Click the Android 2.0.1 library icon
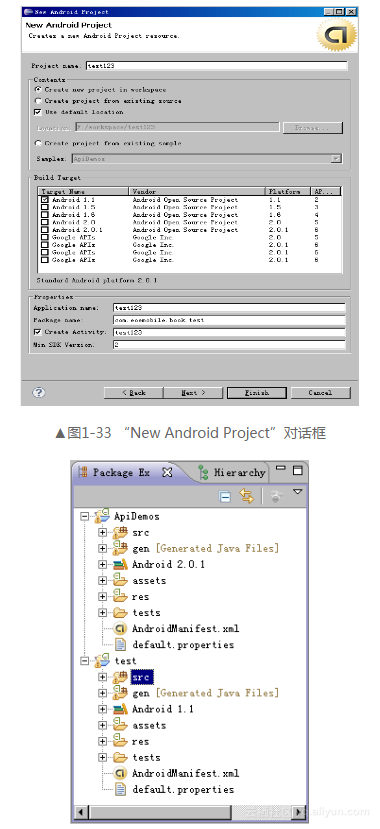 pyautogui.click(x=121, y=565)
